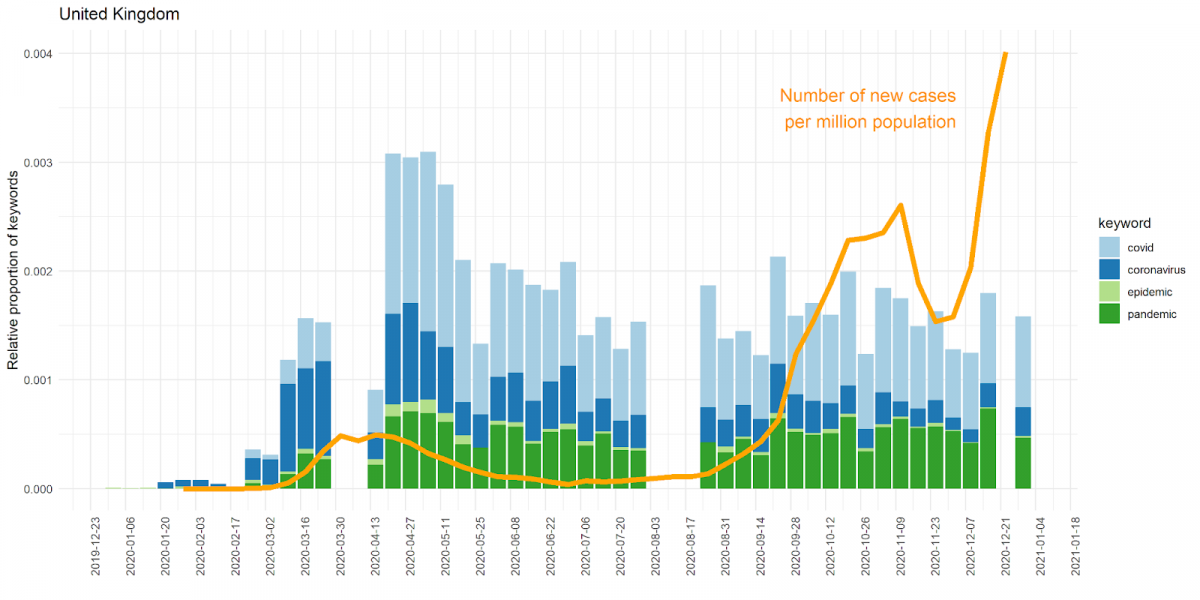Click the 0.004 y-axis tick label
The image size is (1200, 600).
pos(40,54)
